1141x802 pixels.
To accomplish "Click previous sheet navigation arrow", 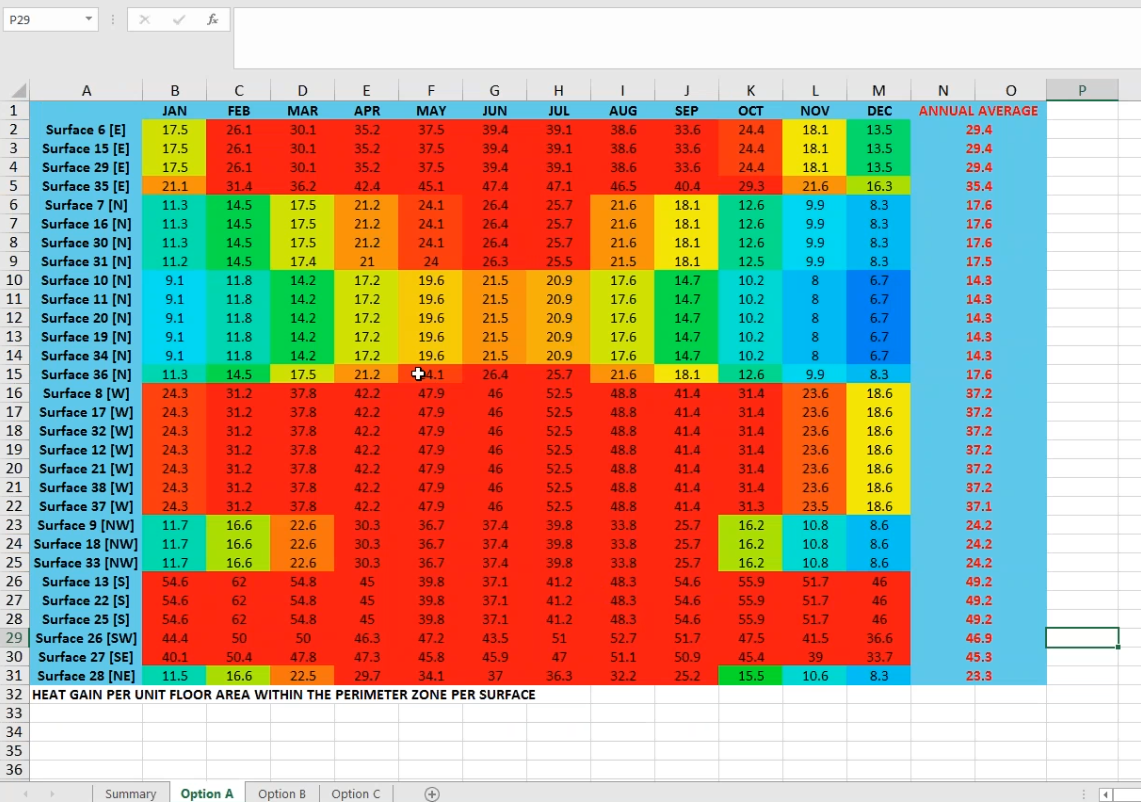I will click(x=24, y=794).
